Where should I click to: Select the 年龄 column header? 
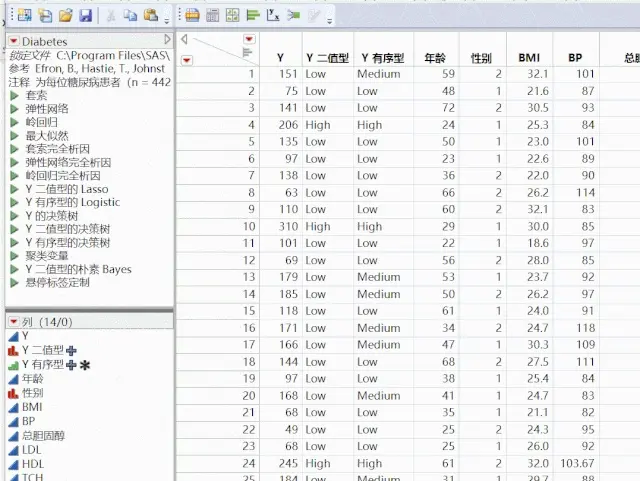435,58
